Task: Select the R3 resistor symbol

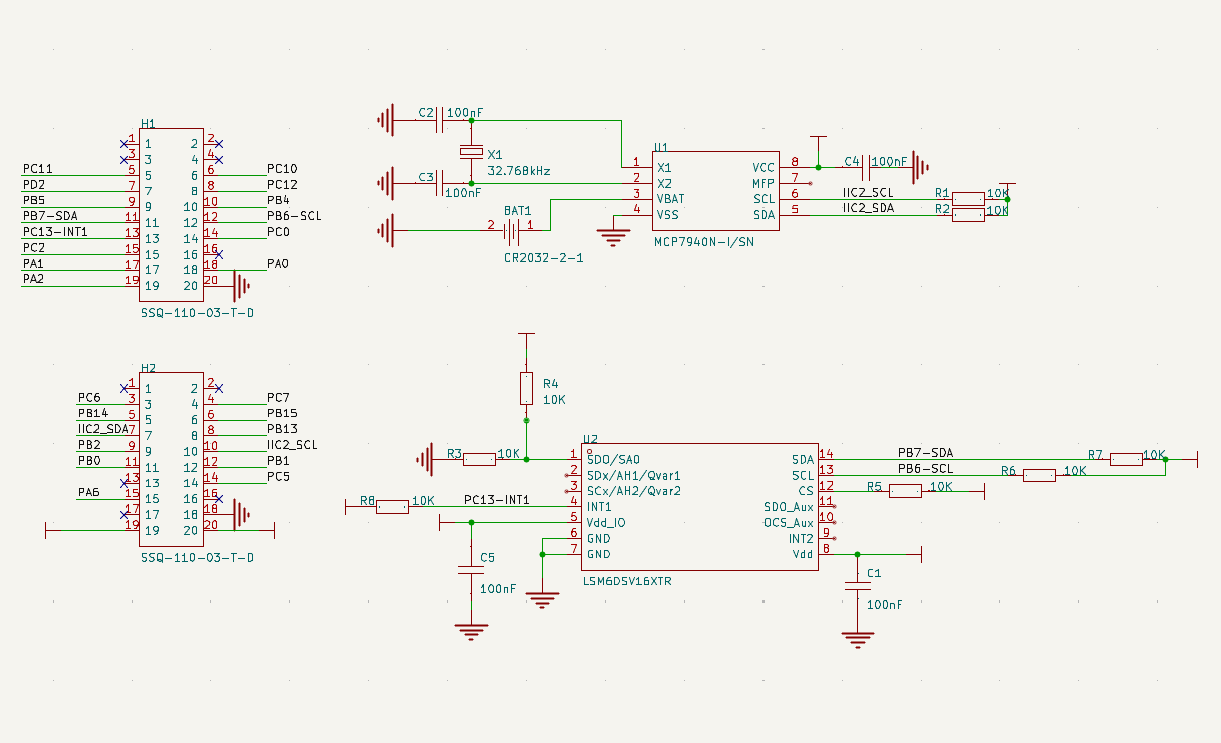Action: (480, 459)
